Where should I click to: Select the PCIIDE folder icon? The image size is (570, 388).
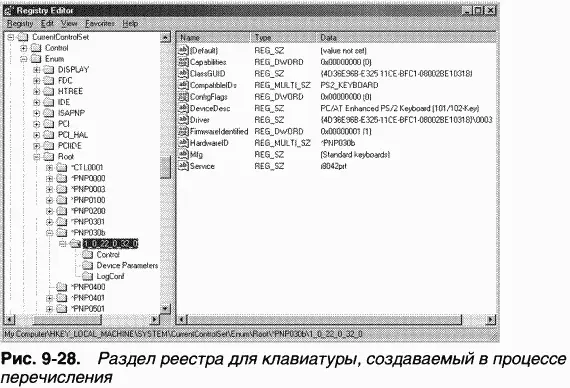coord(49,146)
